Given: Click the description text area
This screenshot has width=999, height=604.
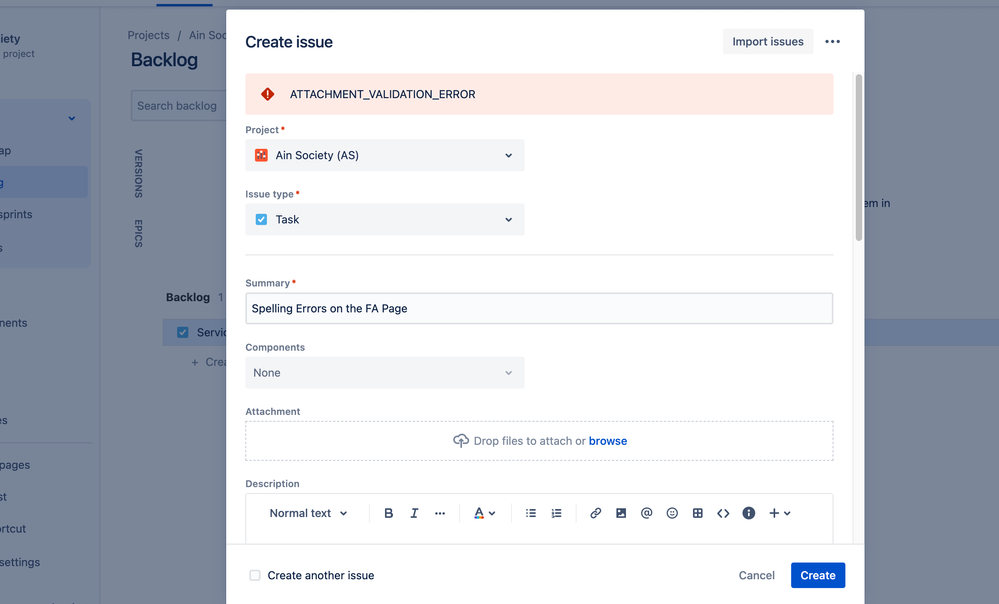Looking at the screenshot, I should (539, 536).
